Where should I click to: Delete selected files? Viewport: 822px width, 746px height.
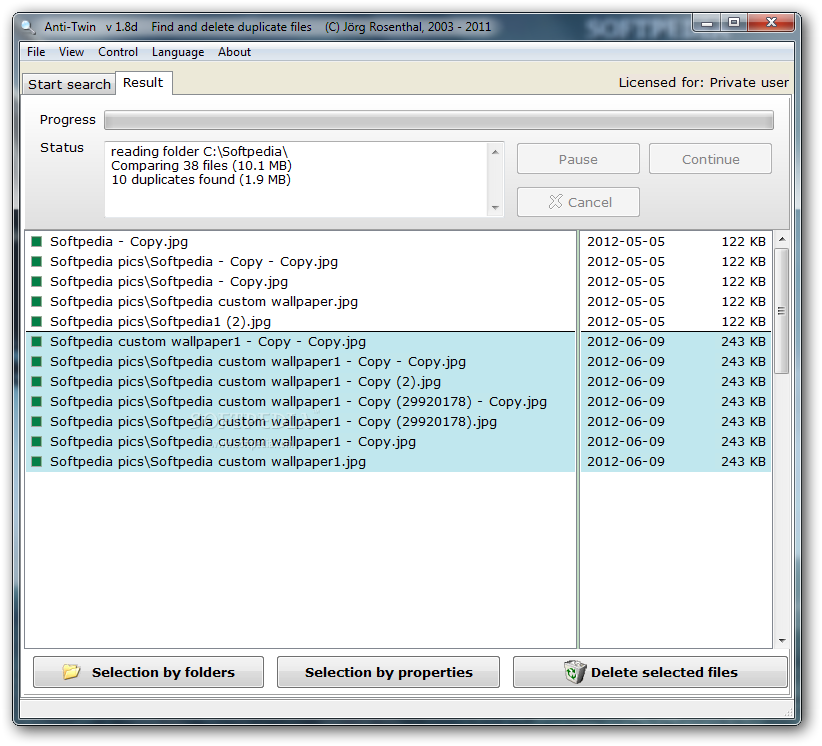[650, 672]
